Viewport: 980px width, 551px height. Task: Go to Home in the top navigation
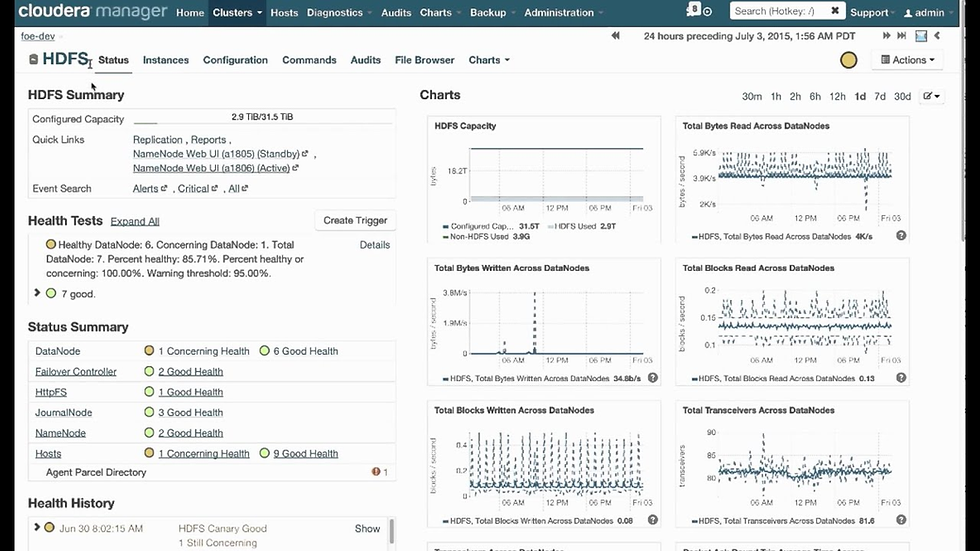190,12
